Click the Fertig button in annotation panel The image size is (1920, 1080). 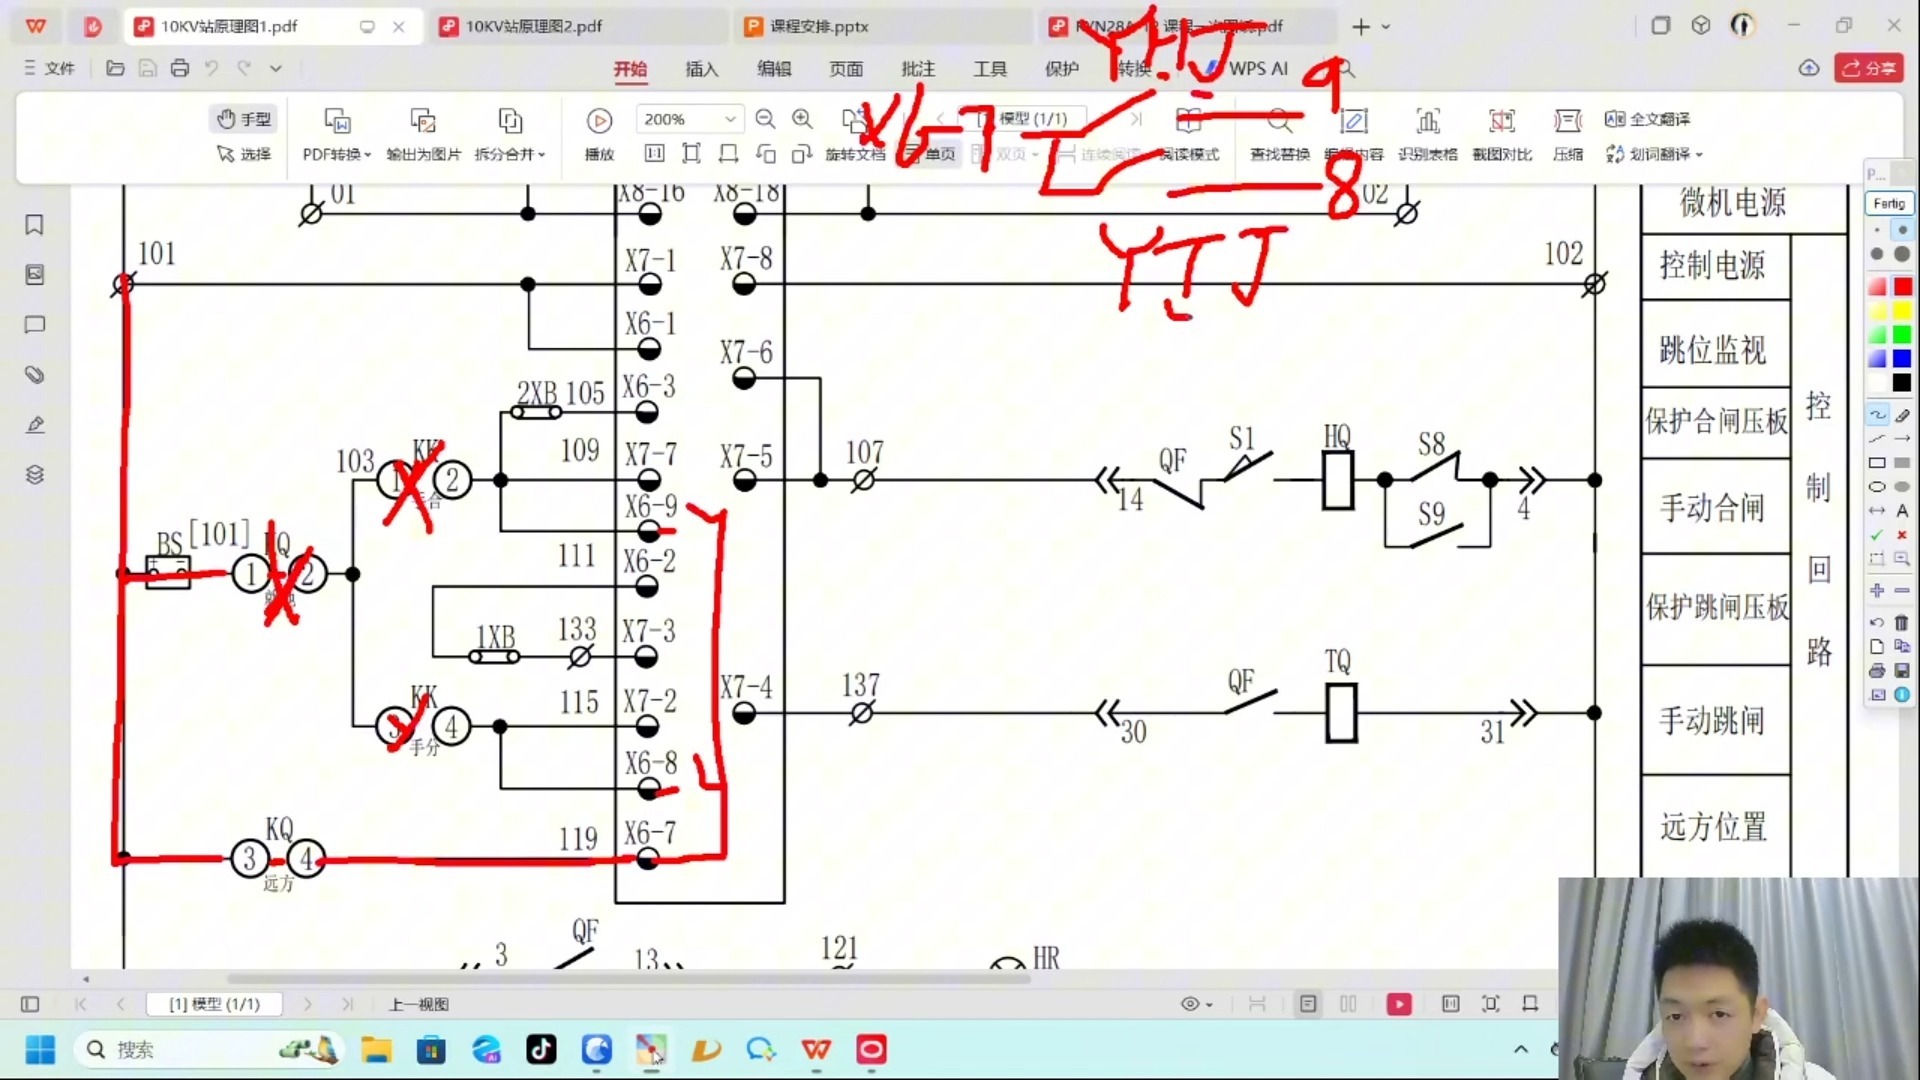[x=1888, y=204]
